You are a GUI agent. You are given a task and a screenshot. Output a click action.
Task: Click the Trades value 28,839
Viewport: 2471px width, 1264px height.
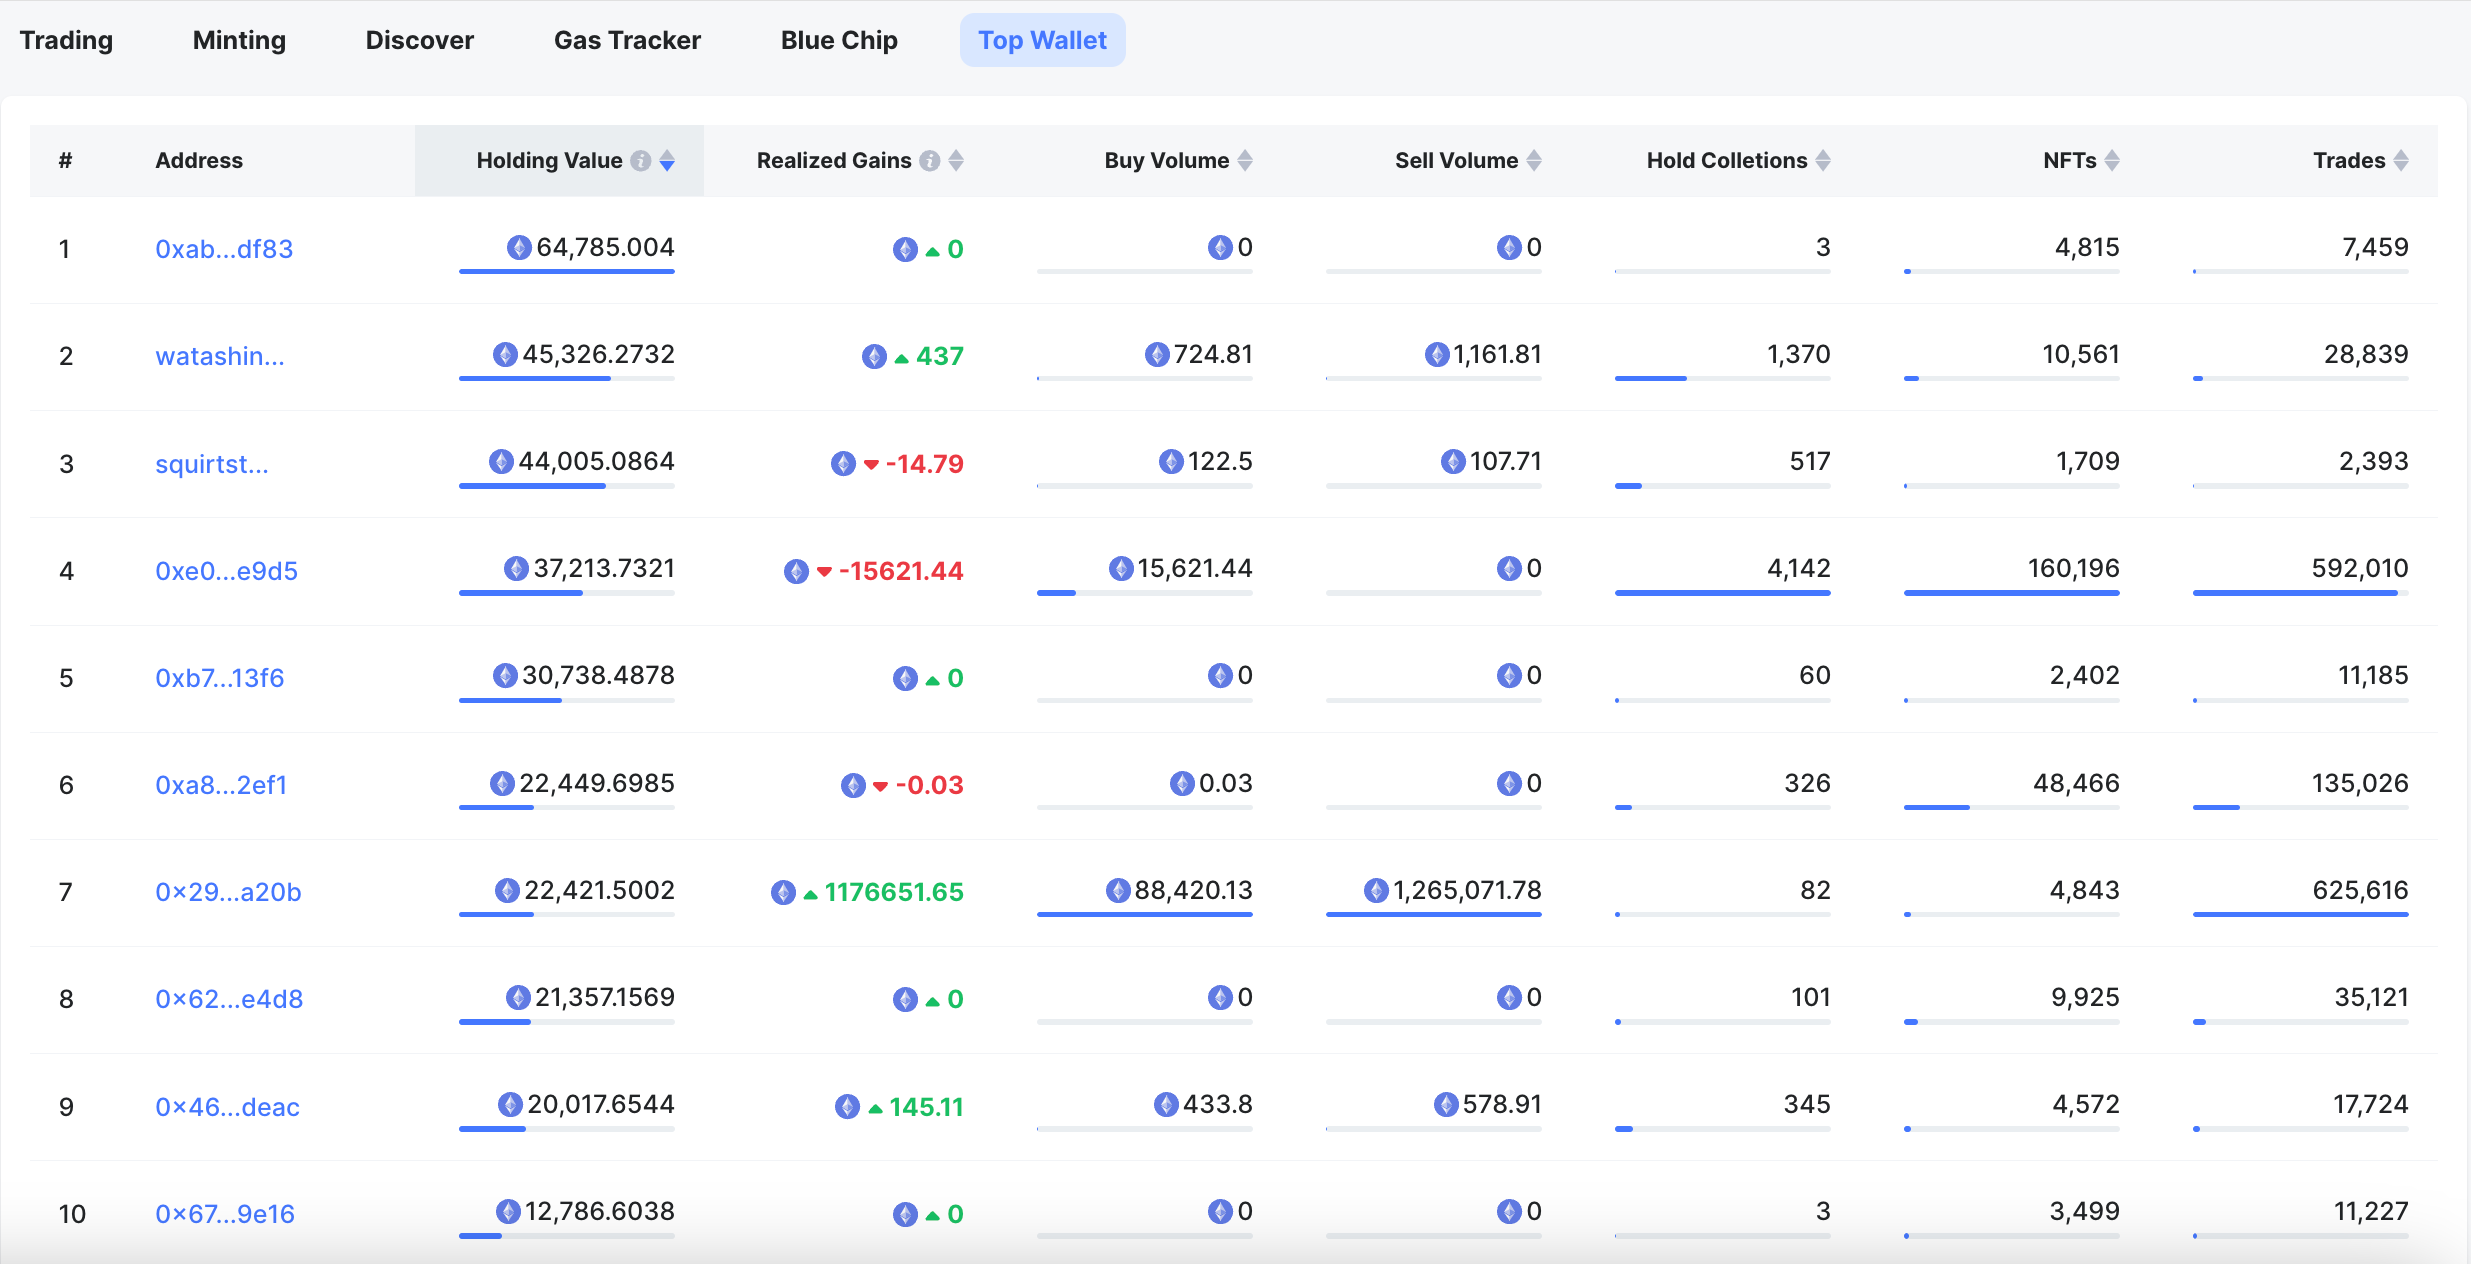tap(2366, 354)
